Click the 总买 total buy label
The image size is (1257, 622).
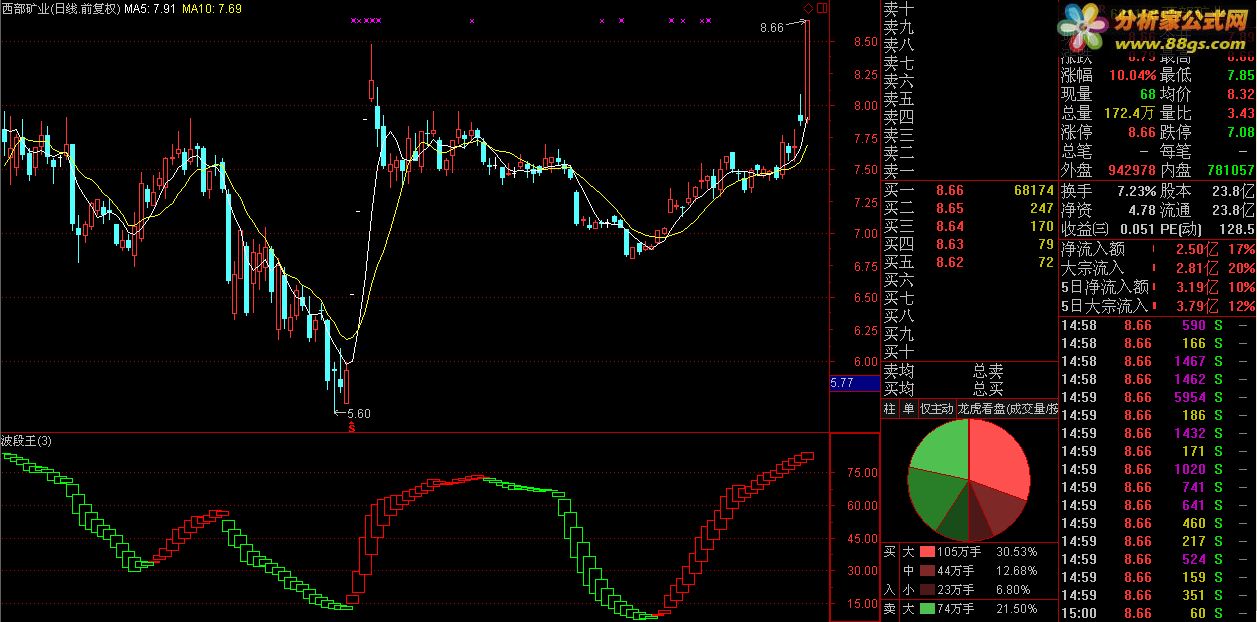(988, 388)
